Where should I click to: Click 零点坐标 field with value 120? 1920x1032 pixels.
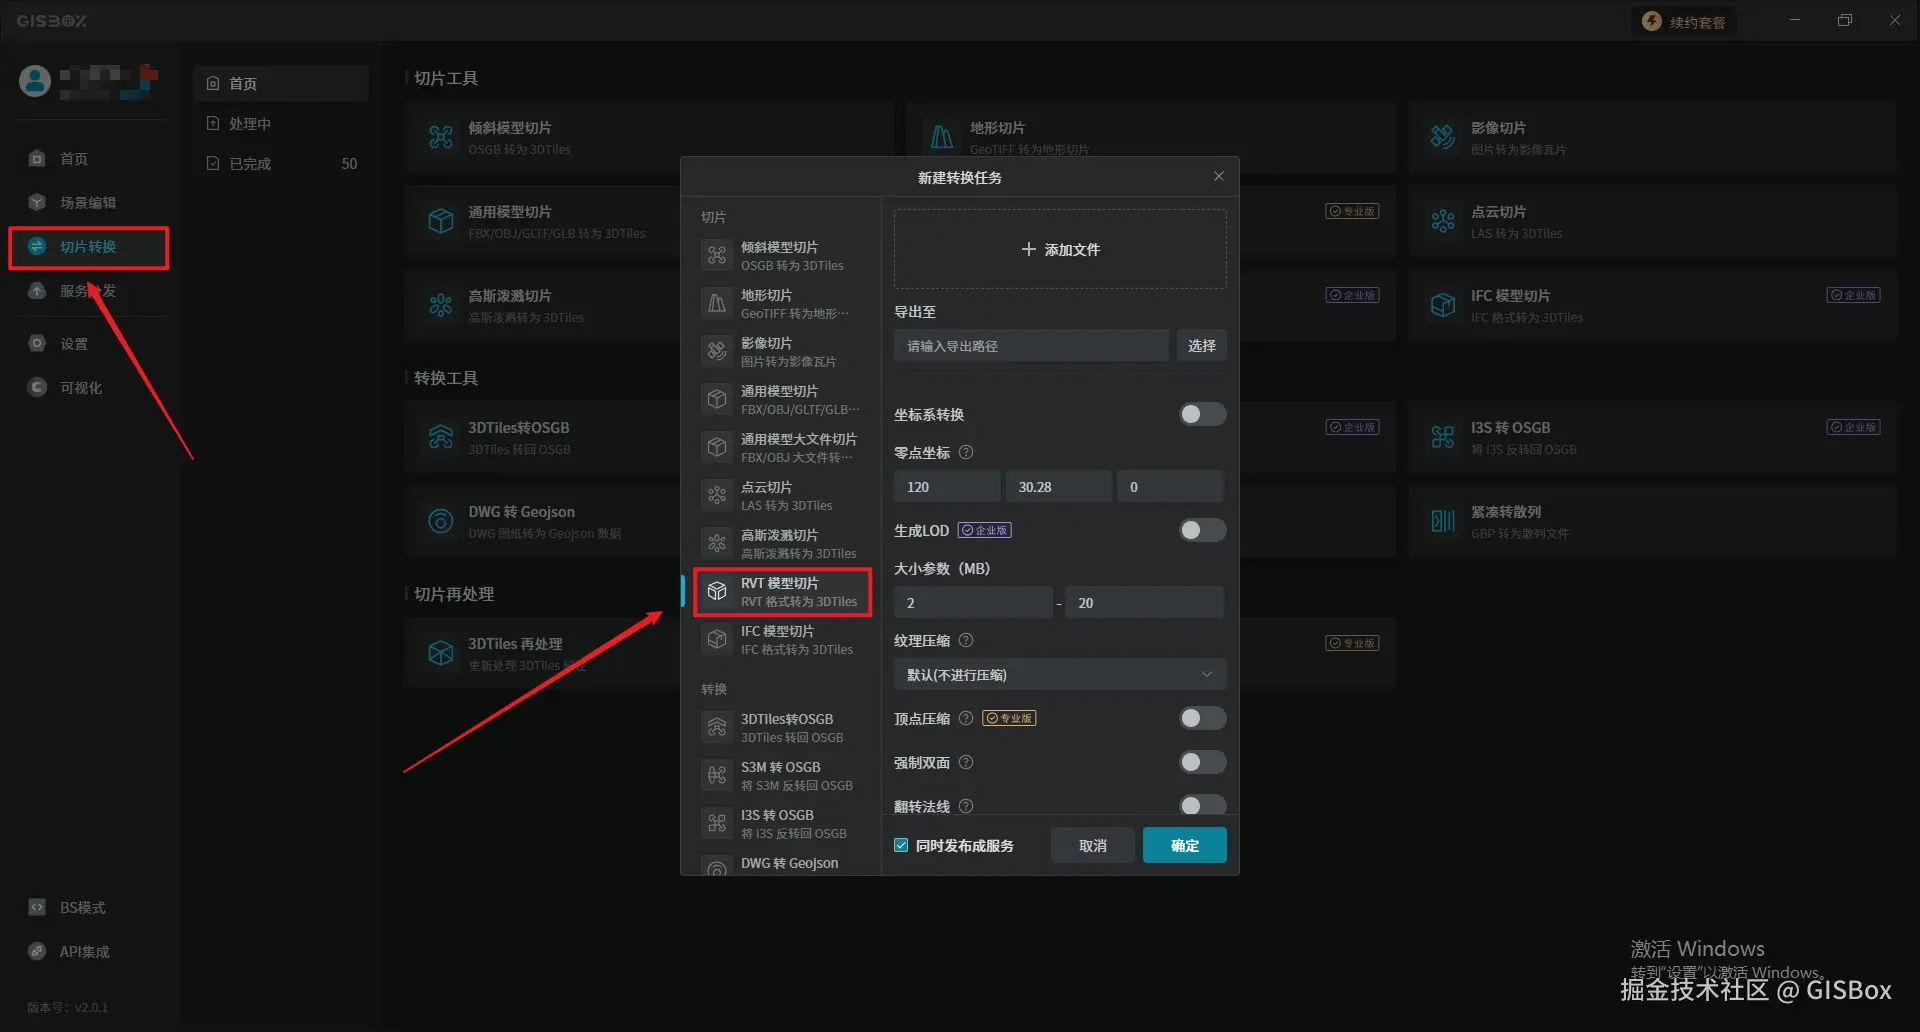point(947,486)
